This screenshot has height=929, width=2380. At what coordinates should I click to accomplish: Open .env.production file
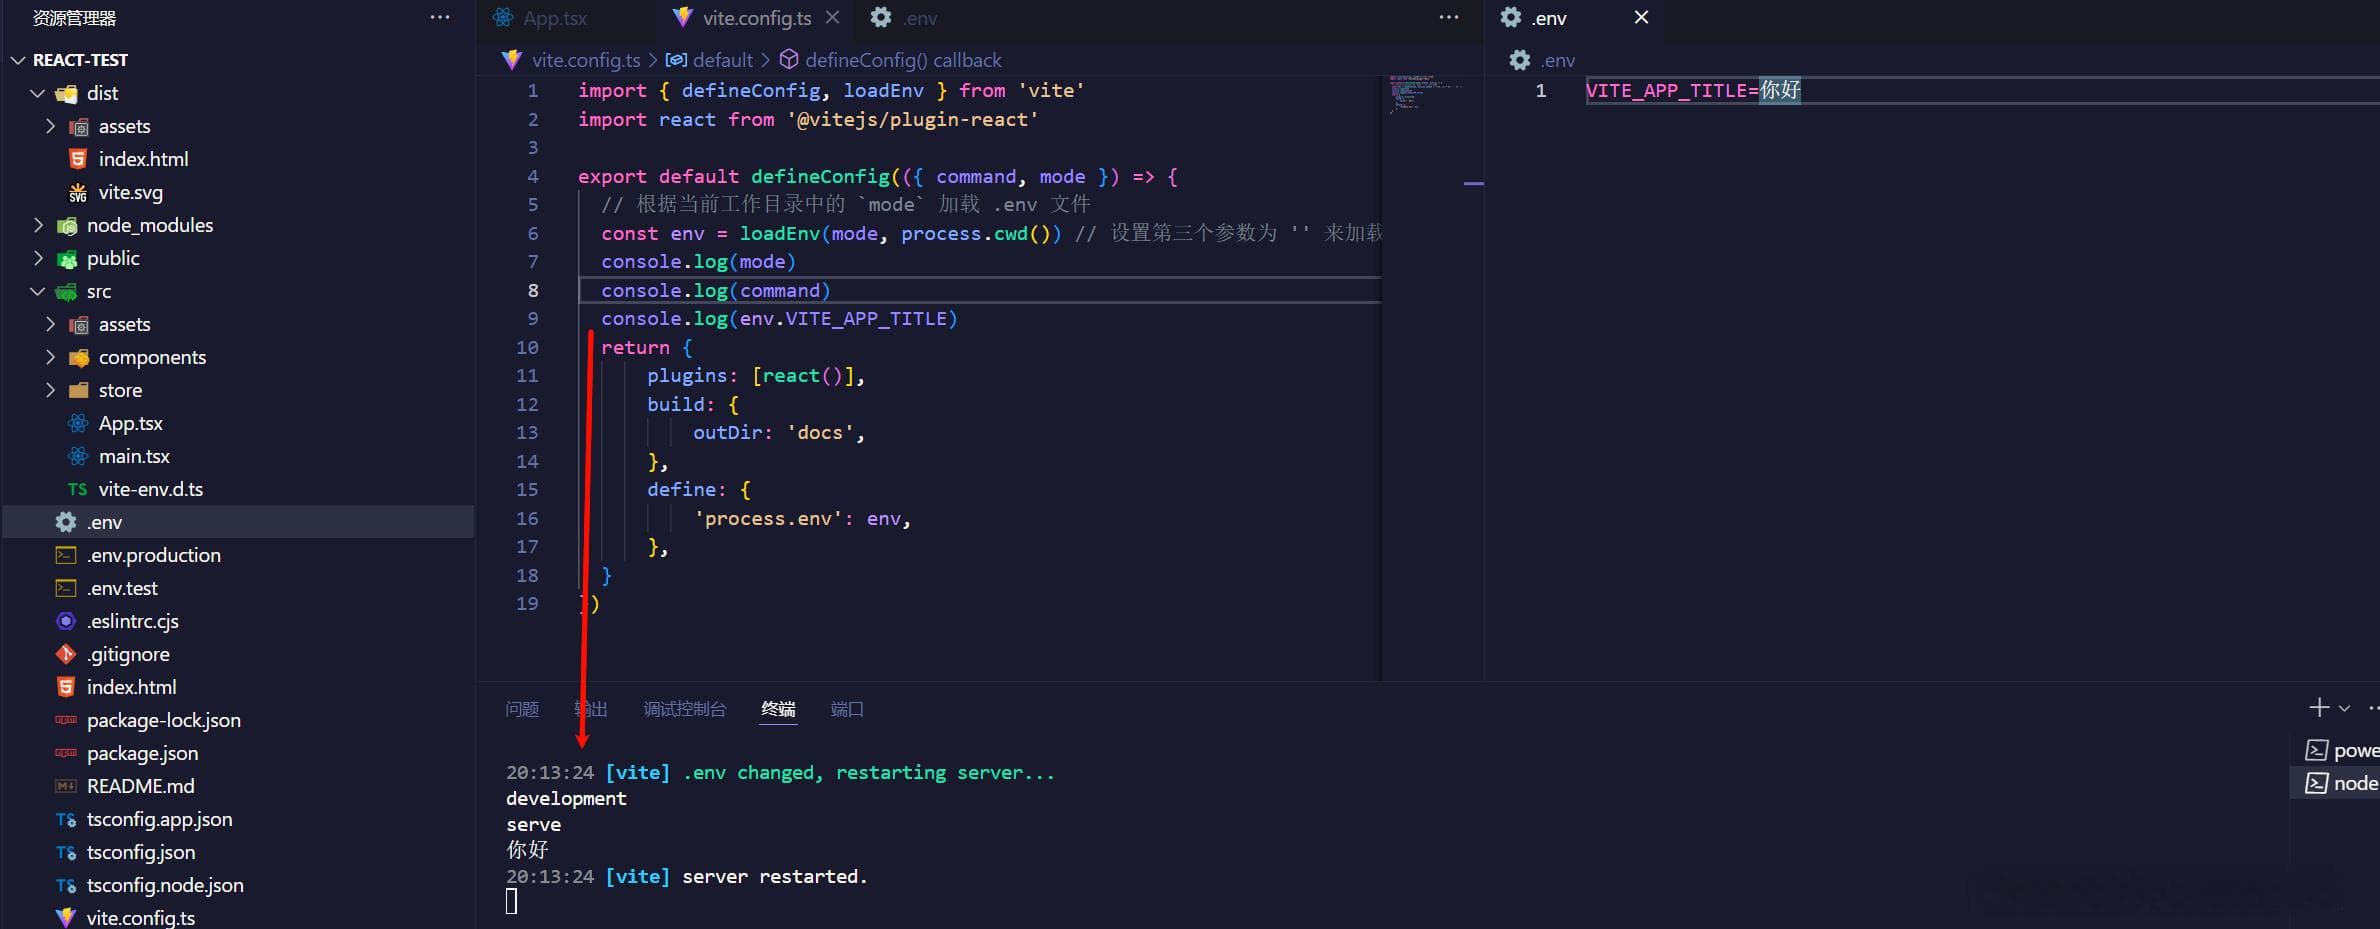tap(153, 555)
